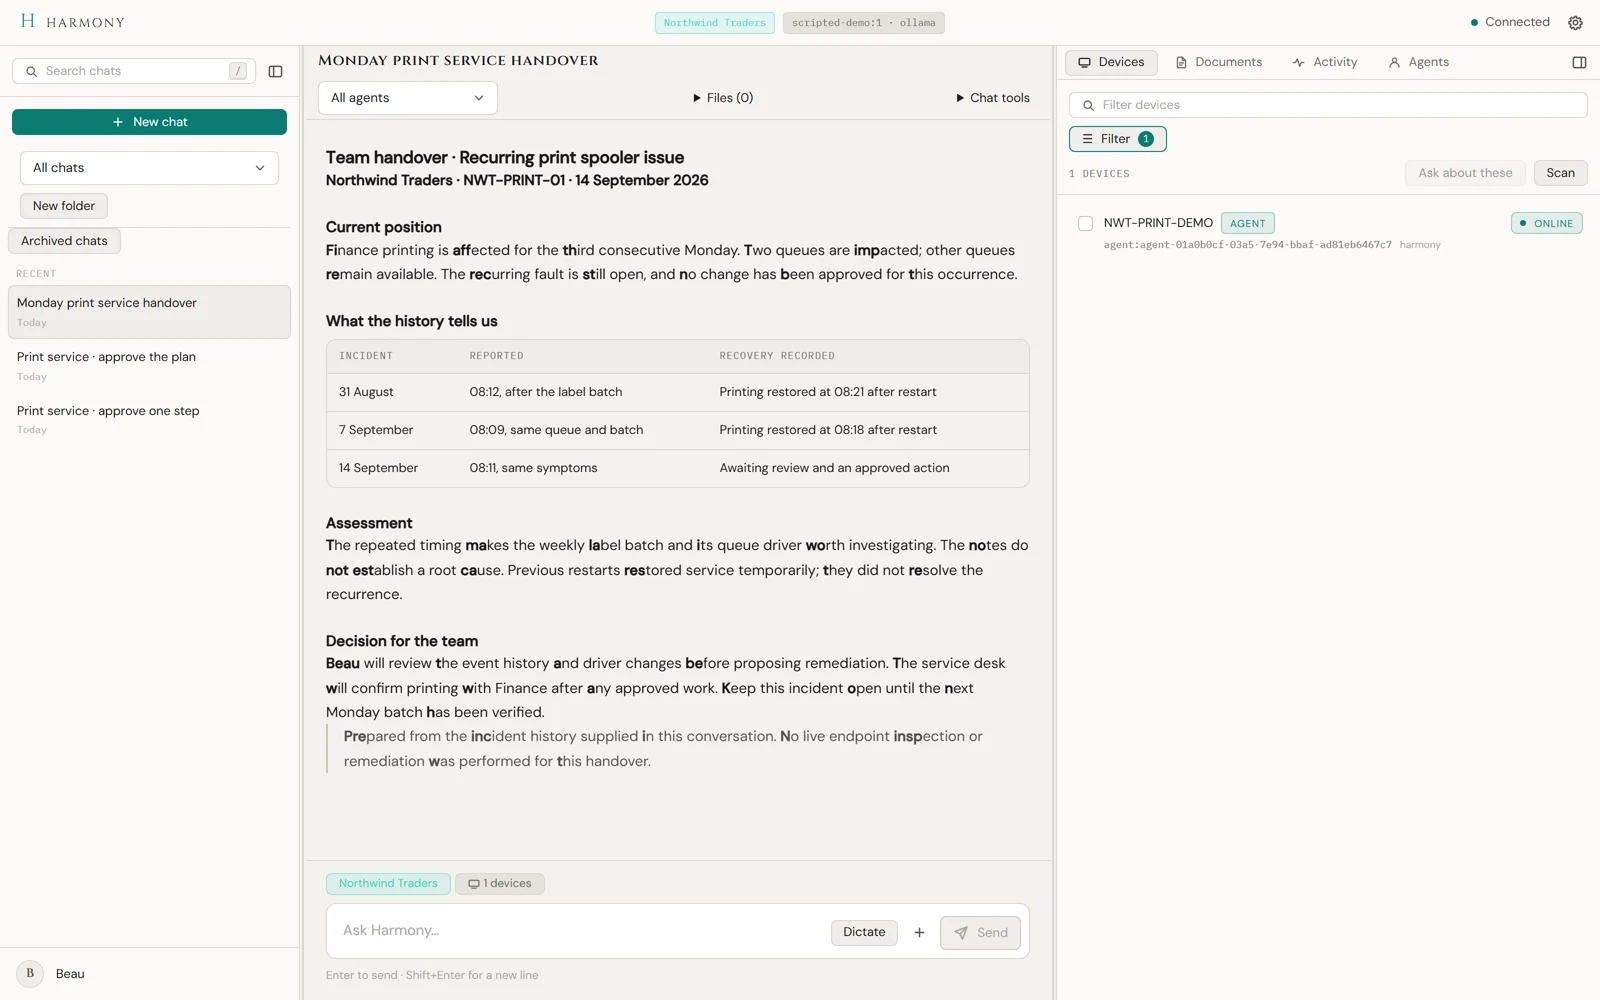Switch to the Documents tab
The image size is (1600, 1000).
pos(1219,62)
